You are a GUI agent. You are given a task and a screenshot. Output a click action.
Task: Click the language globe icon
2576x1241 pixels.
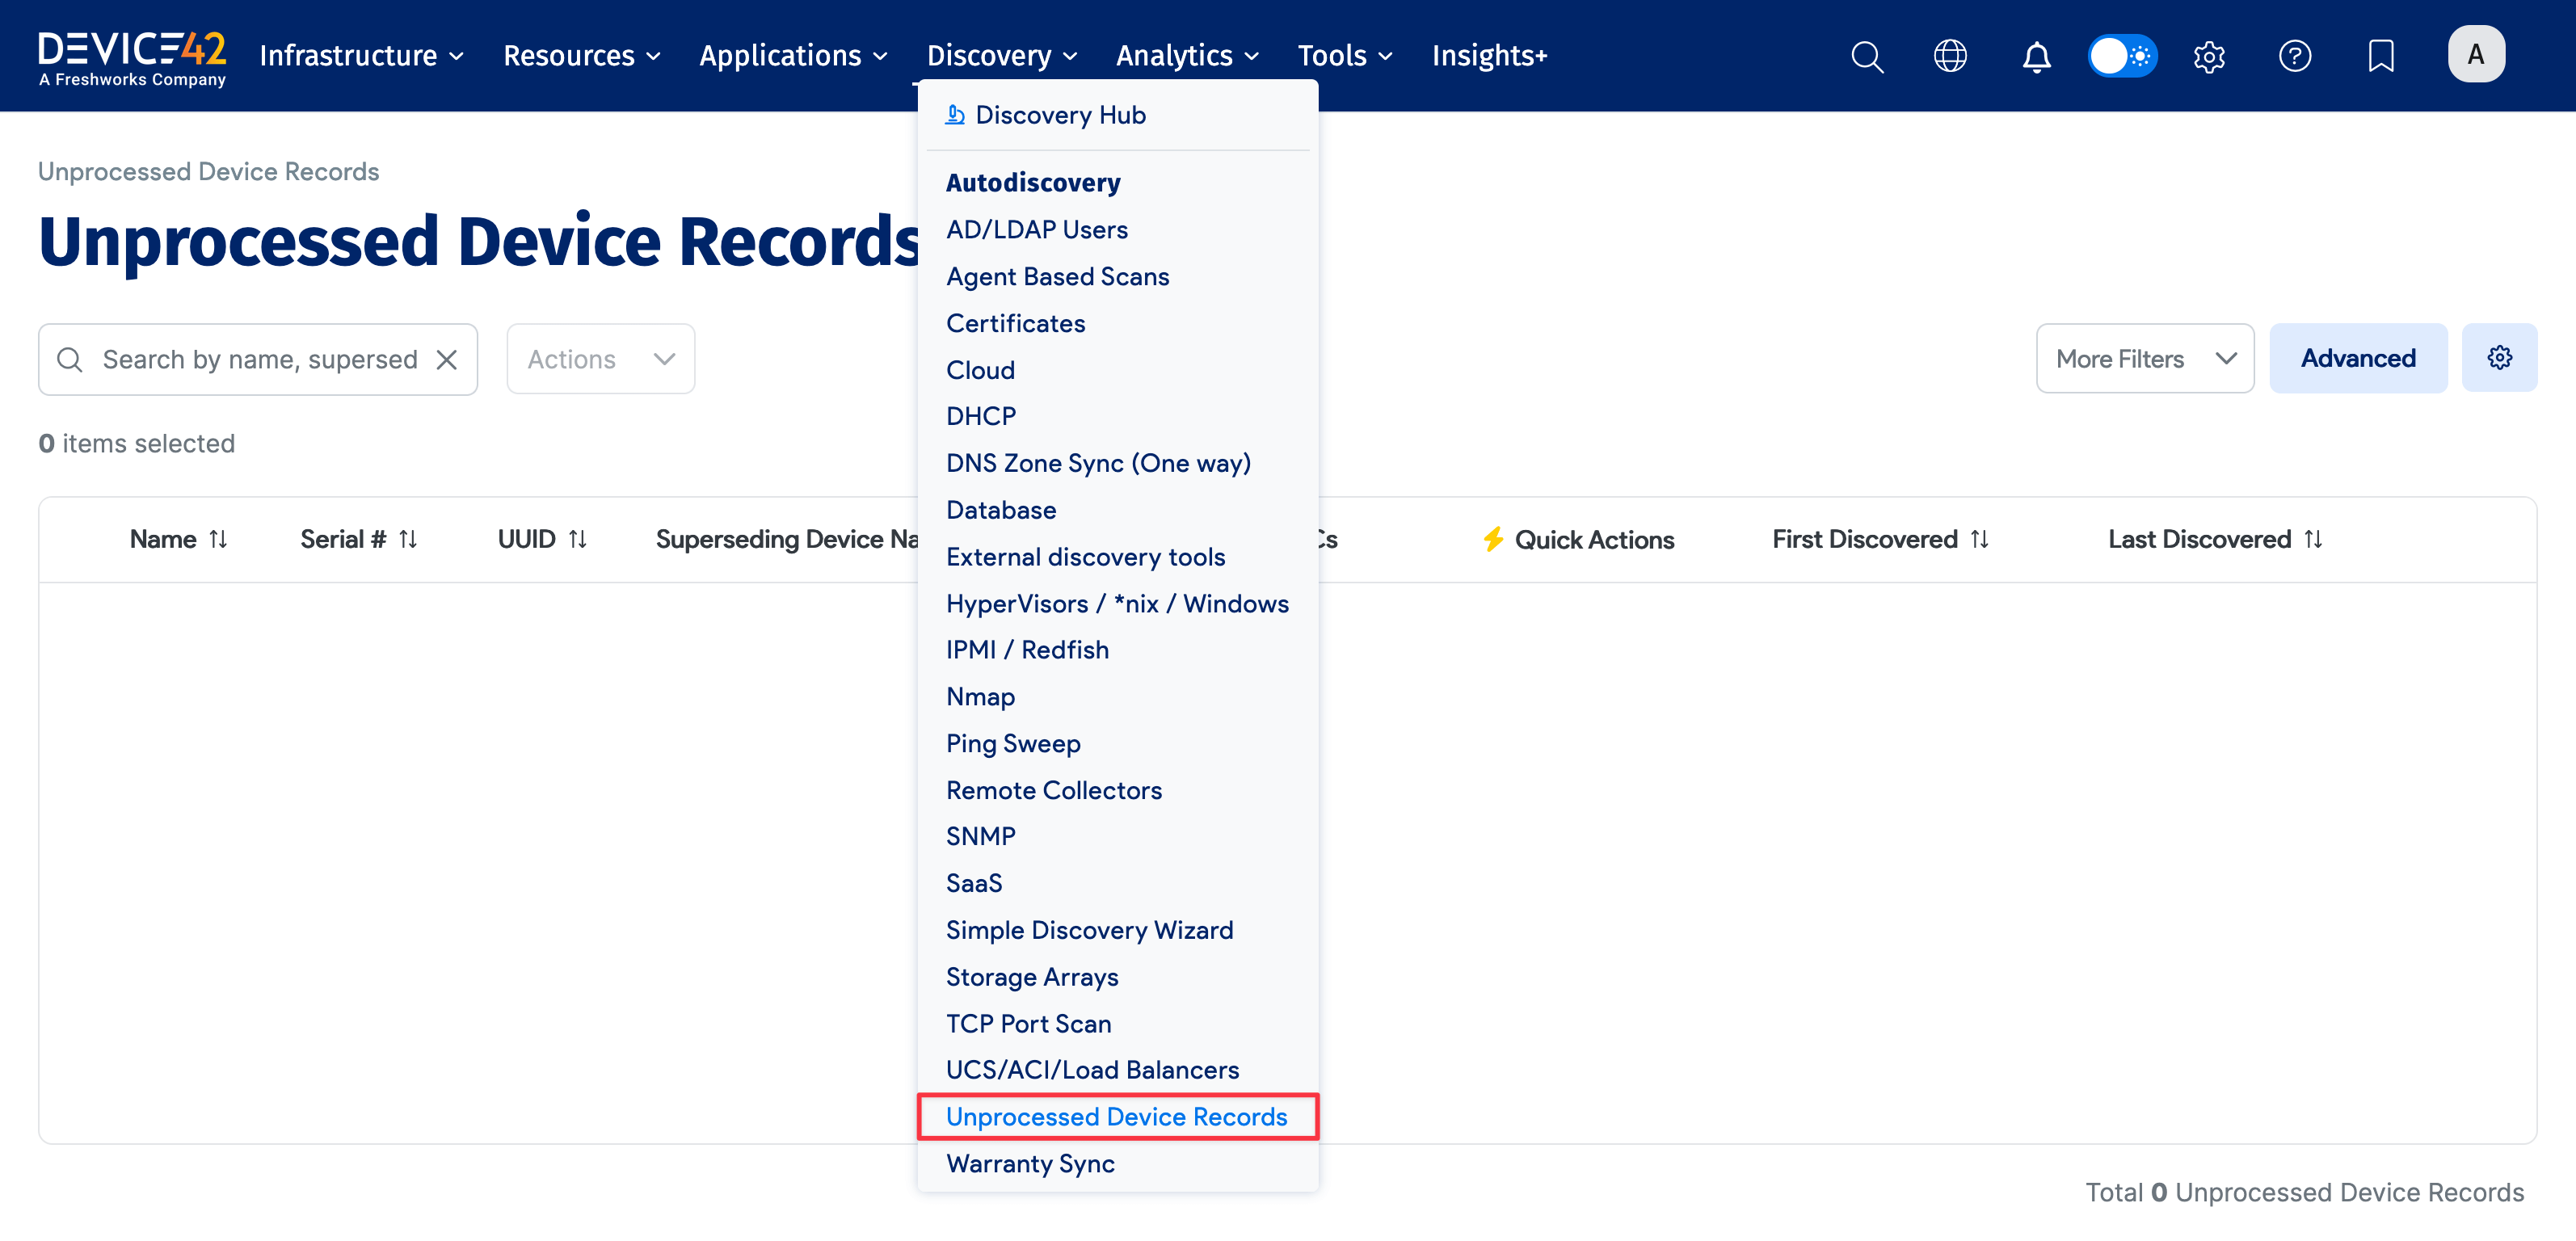pos(1950,56)
